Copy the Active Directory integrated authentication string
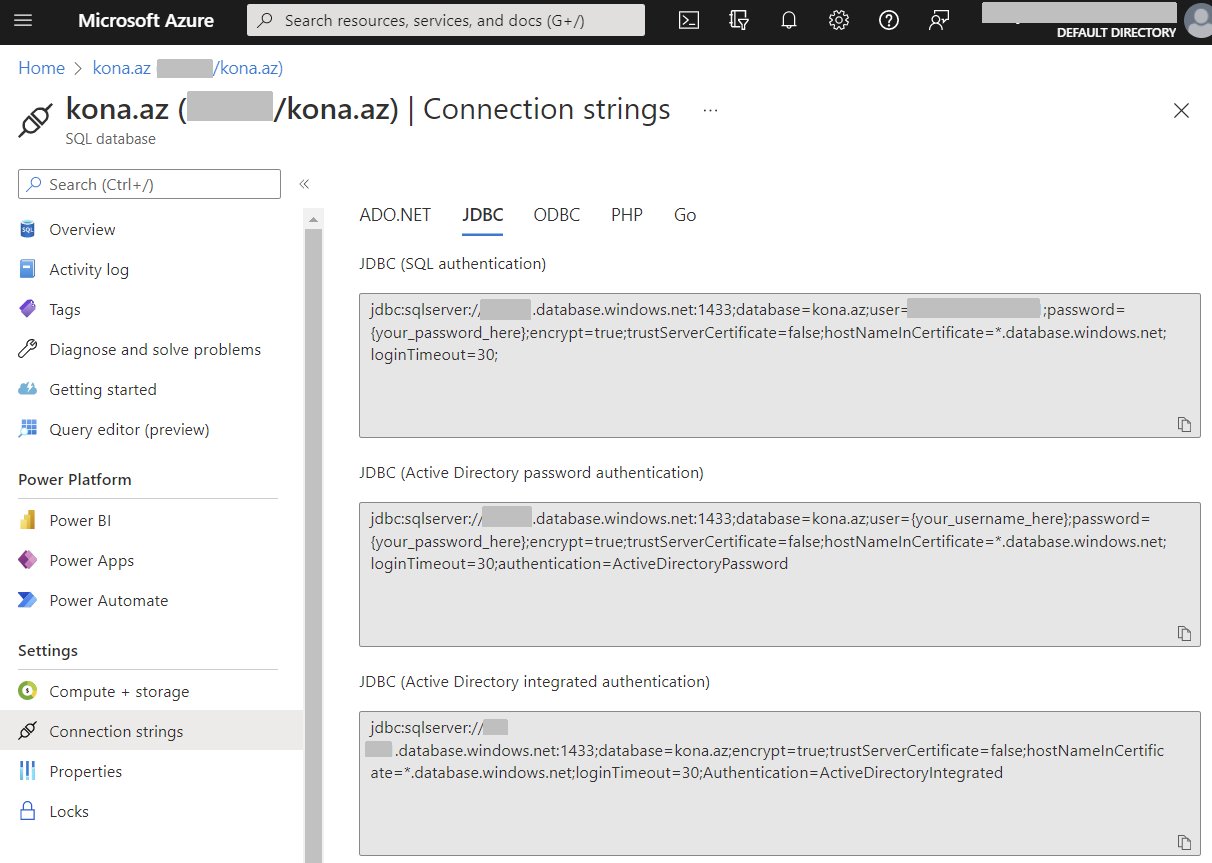The height and width of the screenshot is (863, 1212). 1184,842
